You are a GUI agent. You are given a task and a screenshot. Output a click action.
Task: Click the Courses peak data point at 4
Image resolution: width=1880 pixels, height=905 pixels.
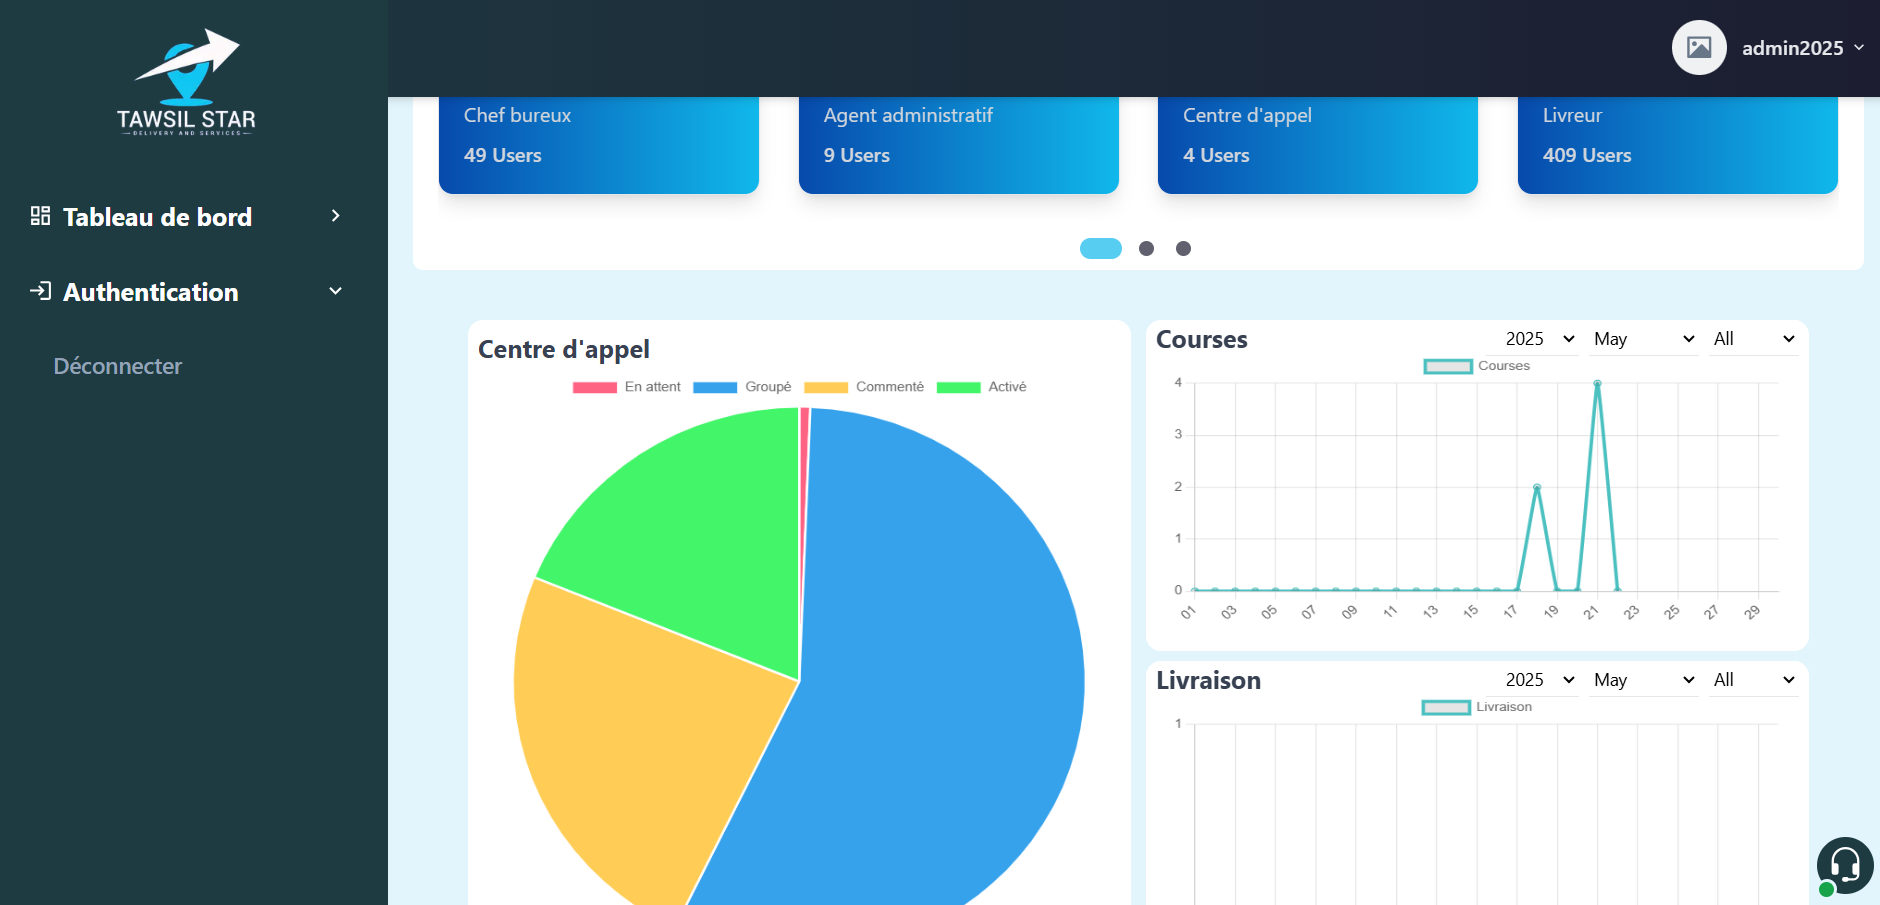1597,383
